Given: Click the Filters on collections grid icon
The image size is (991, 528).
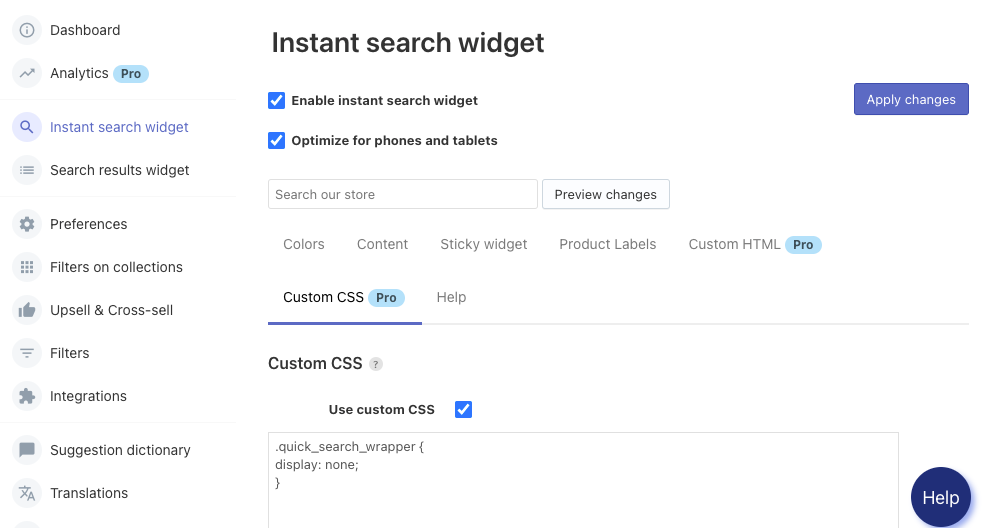Looking at the screenshot, I should coord(27,267).
